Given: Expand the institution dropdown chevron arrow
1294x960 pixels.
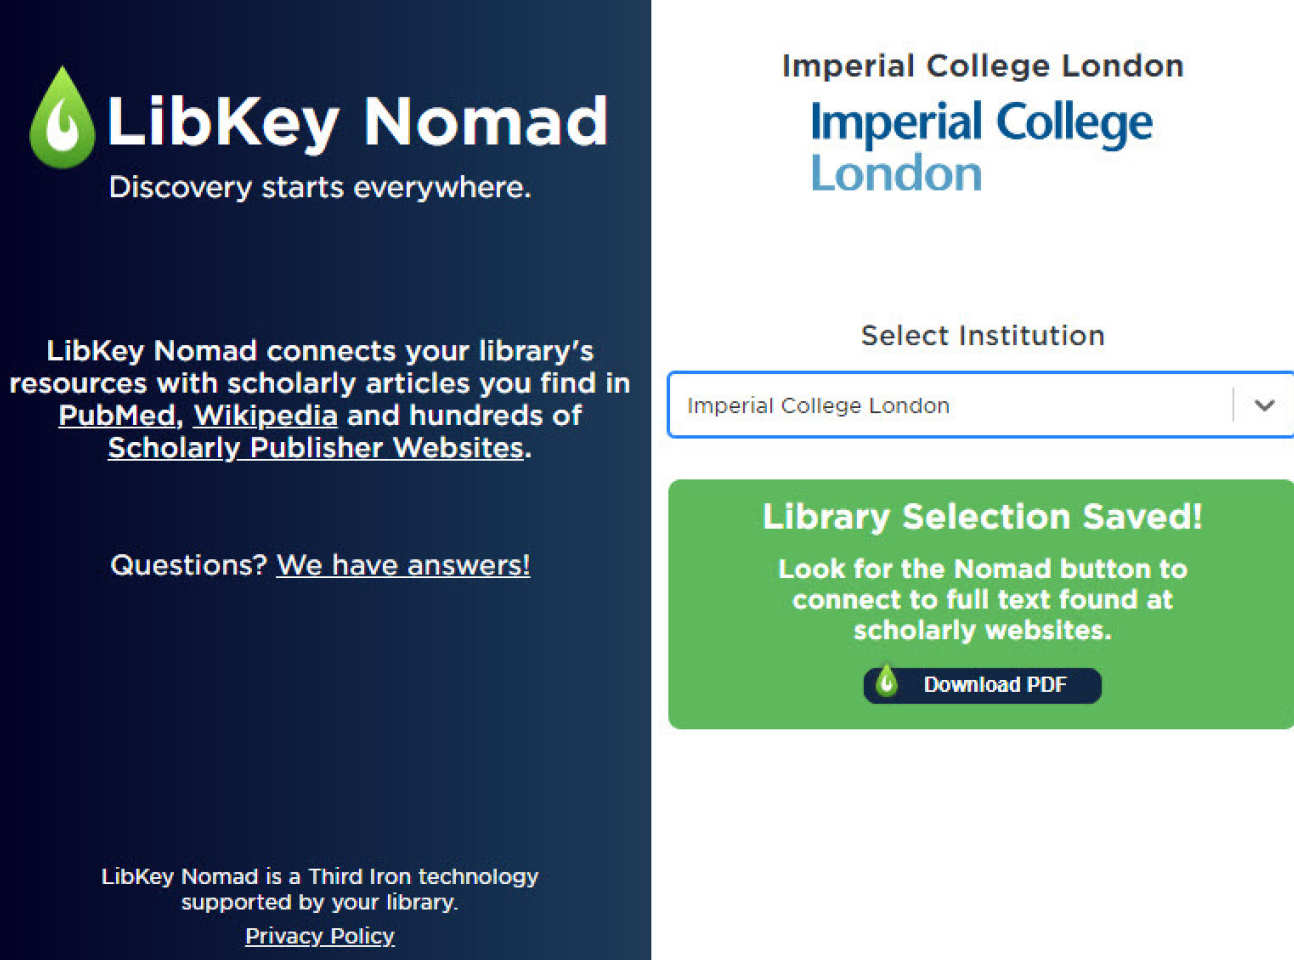Looking at the screenshot, I should (x=1264, y=405).
